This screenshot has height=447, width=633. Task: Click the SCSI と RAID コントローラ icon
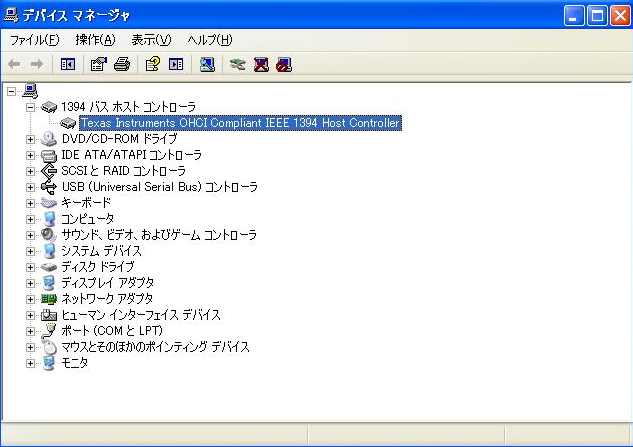pyautogui.click(x=49, y=171)
